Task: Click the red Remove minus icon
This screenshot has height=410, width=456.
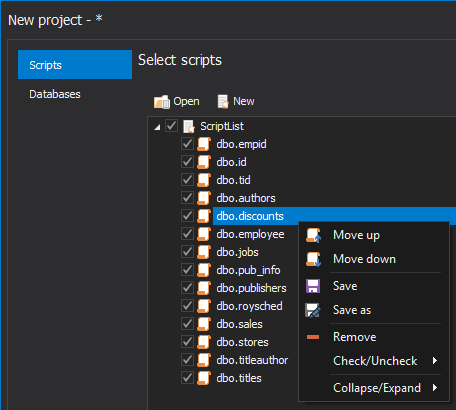Action: point(313,337)
